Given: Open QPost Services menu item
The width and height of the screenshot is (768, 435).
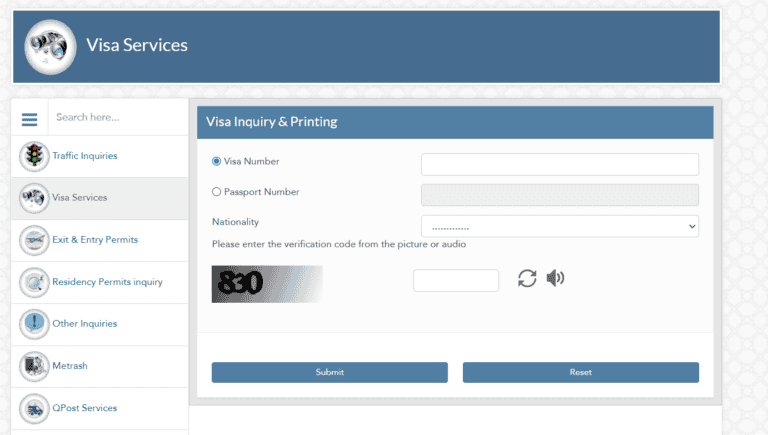Looking at the screenshot, I should coord(99,408).
